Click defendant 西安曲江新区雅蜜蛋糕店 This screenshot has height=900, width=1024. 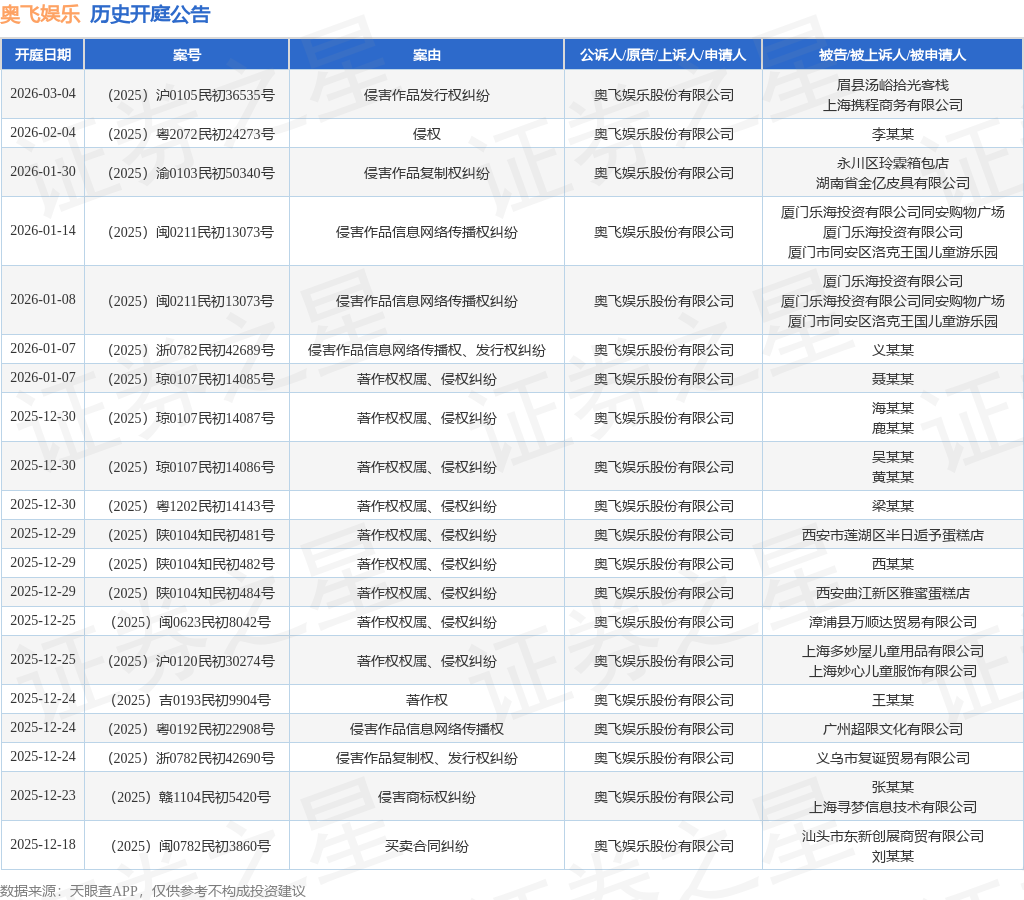click(892, 594)
